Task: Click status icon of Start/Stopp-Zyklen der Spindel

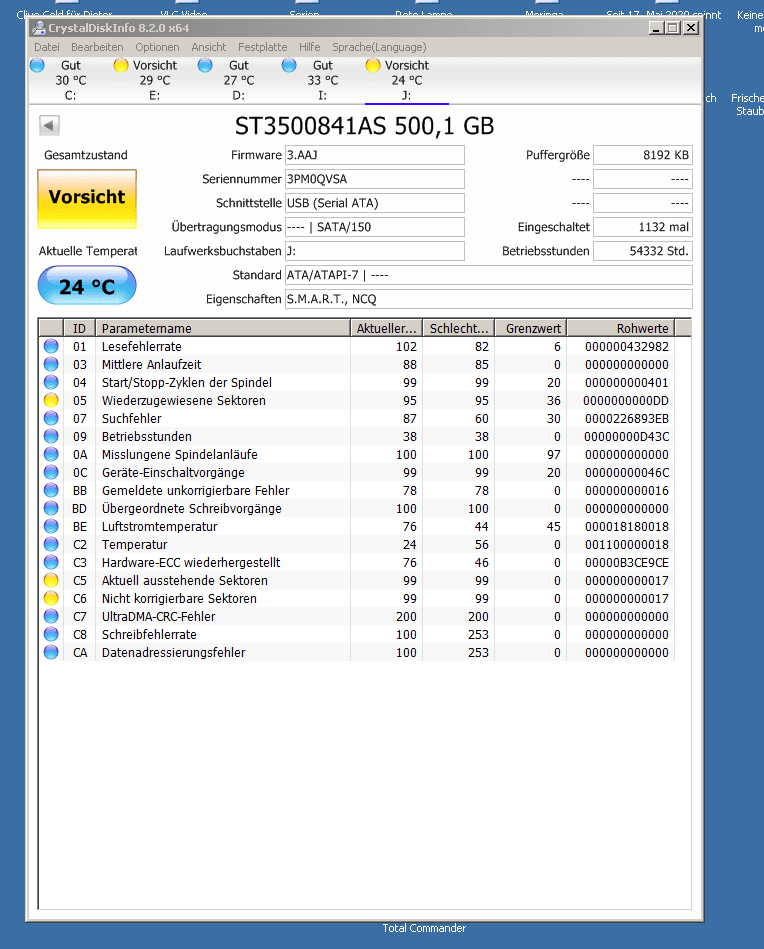Action: [x=51, y=383]
